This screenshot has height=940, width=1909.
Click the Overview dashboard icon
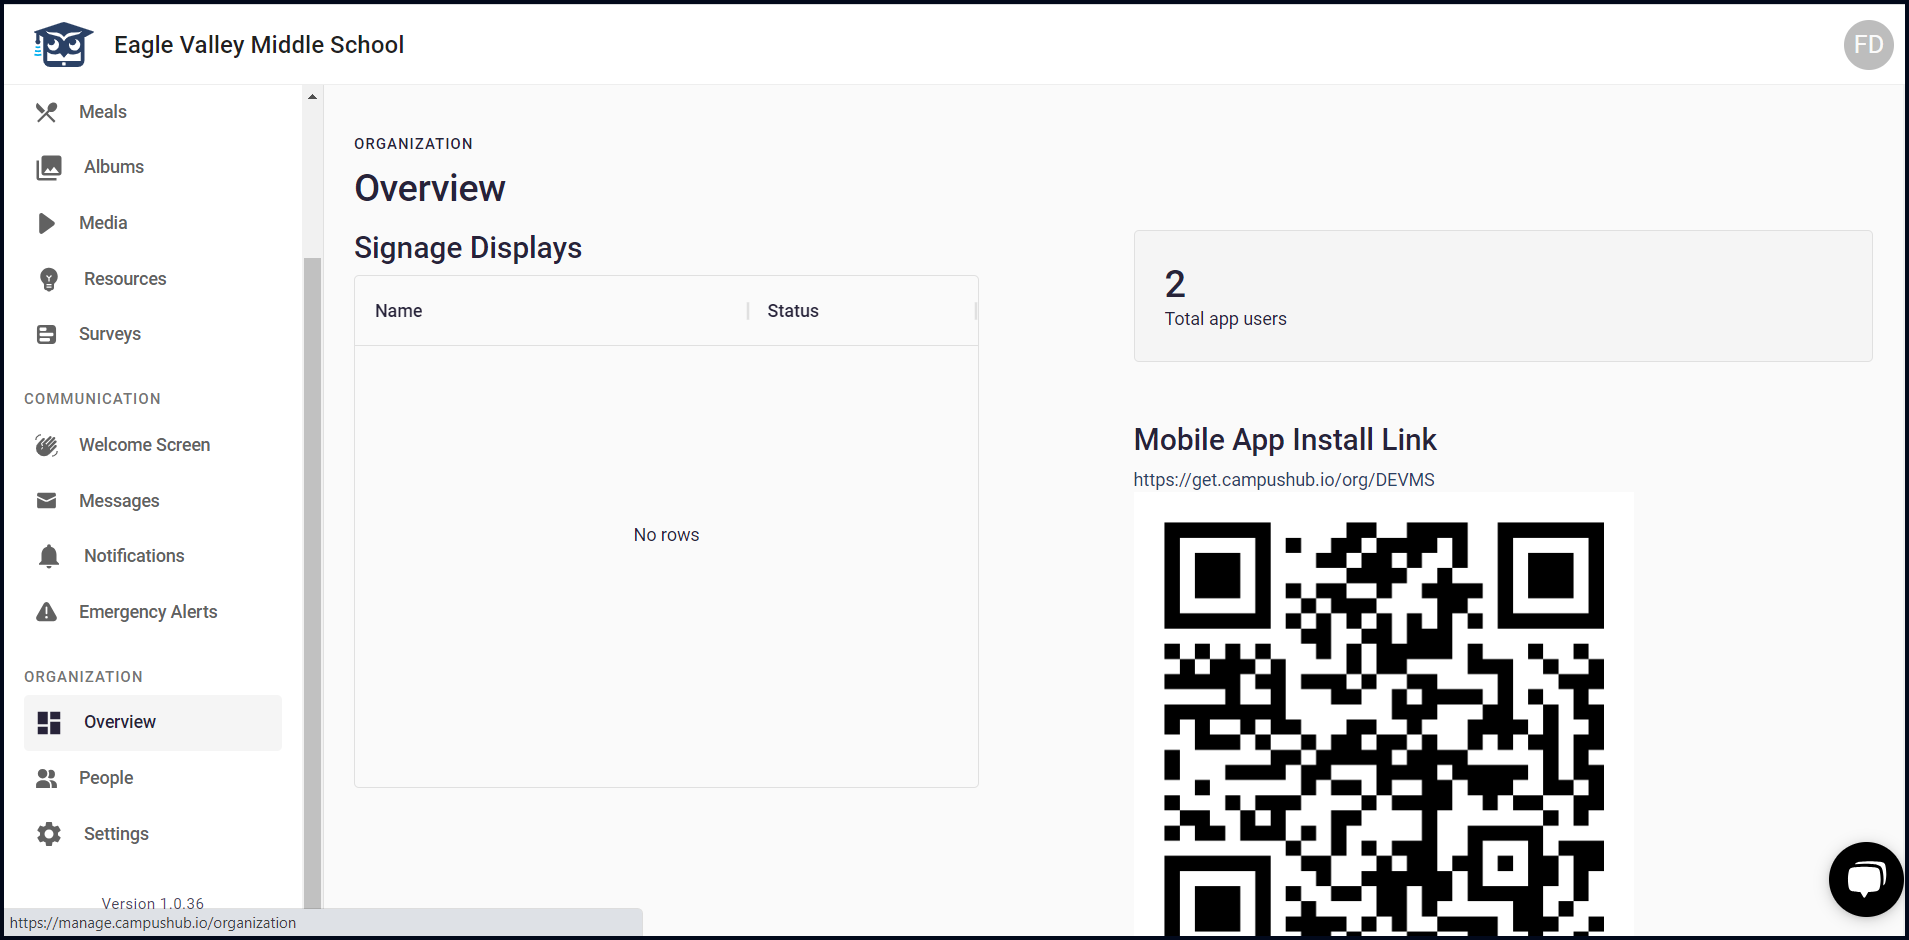[49, 722]
